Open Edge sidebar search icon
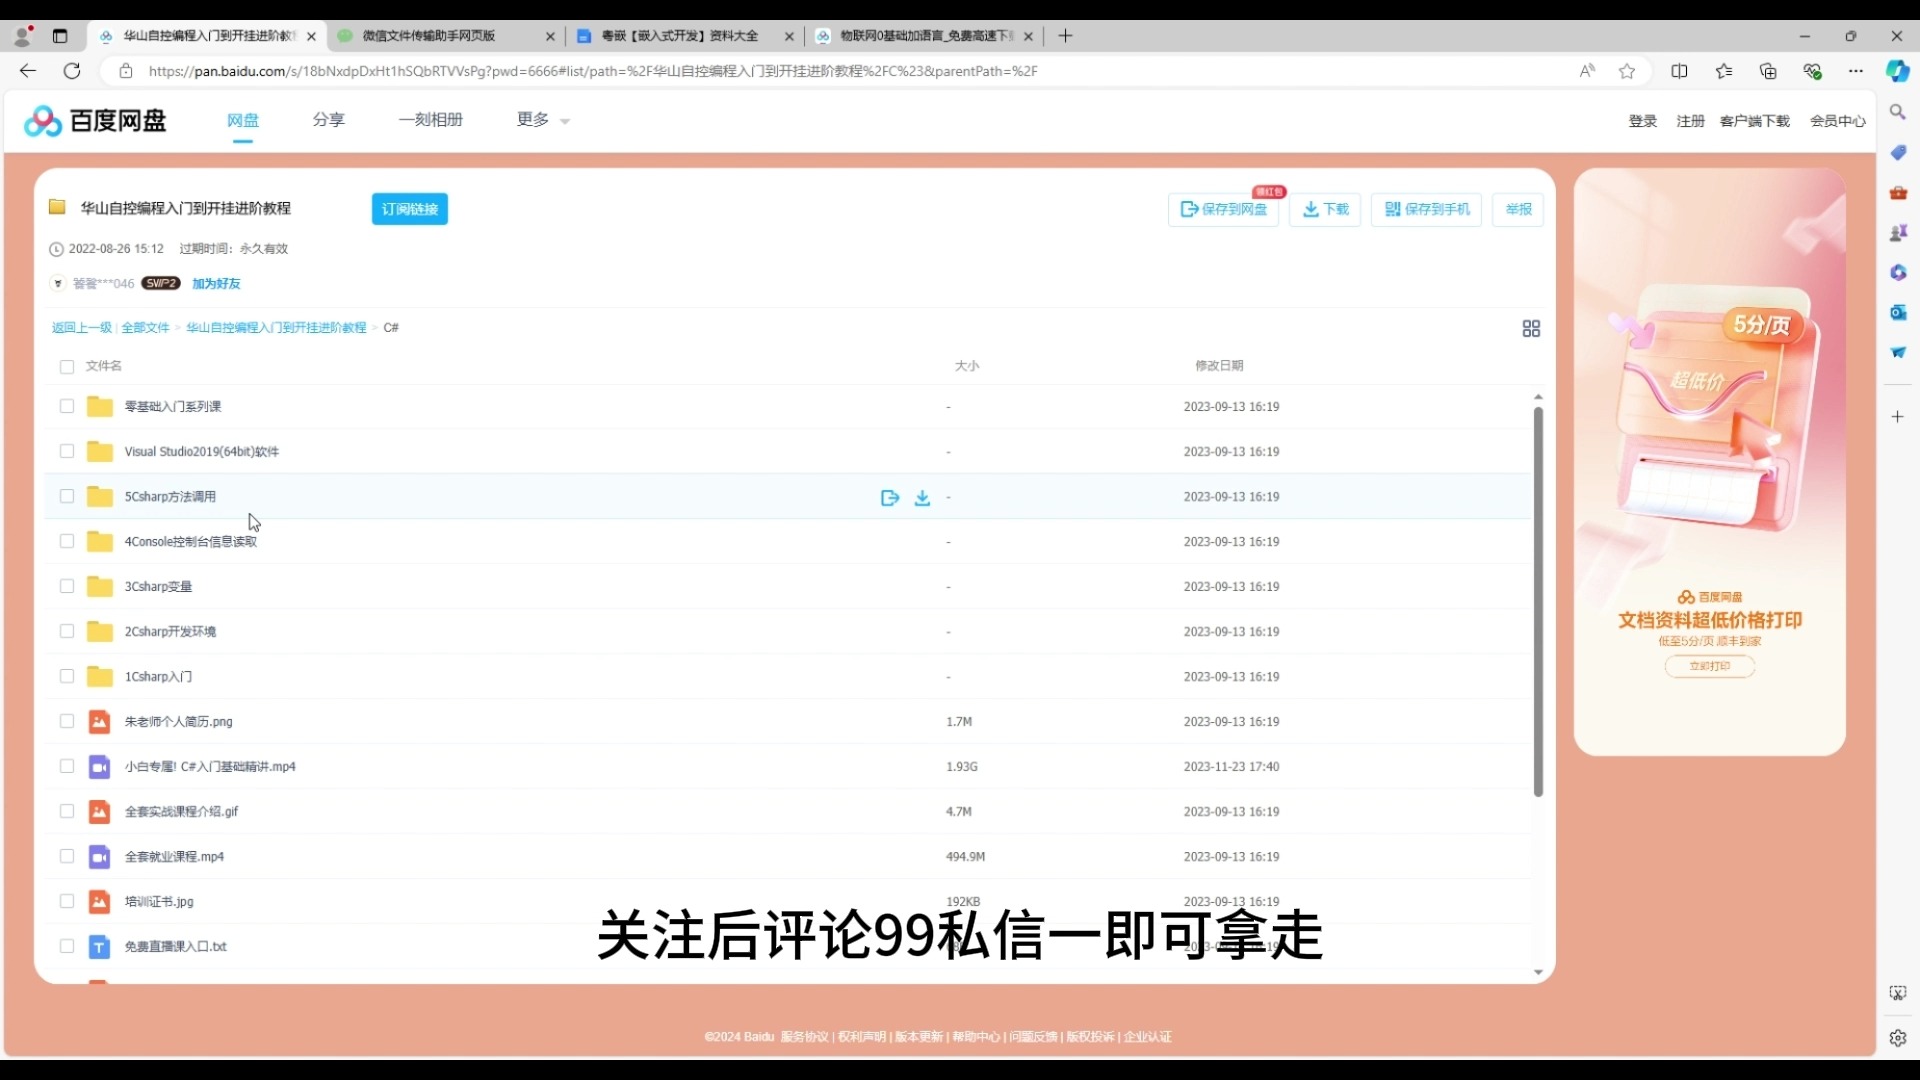Screen dimensions: 1920x1080 tap(1897, 112)
